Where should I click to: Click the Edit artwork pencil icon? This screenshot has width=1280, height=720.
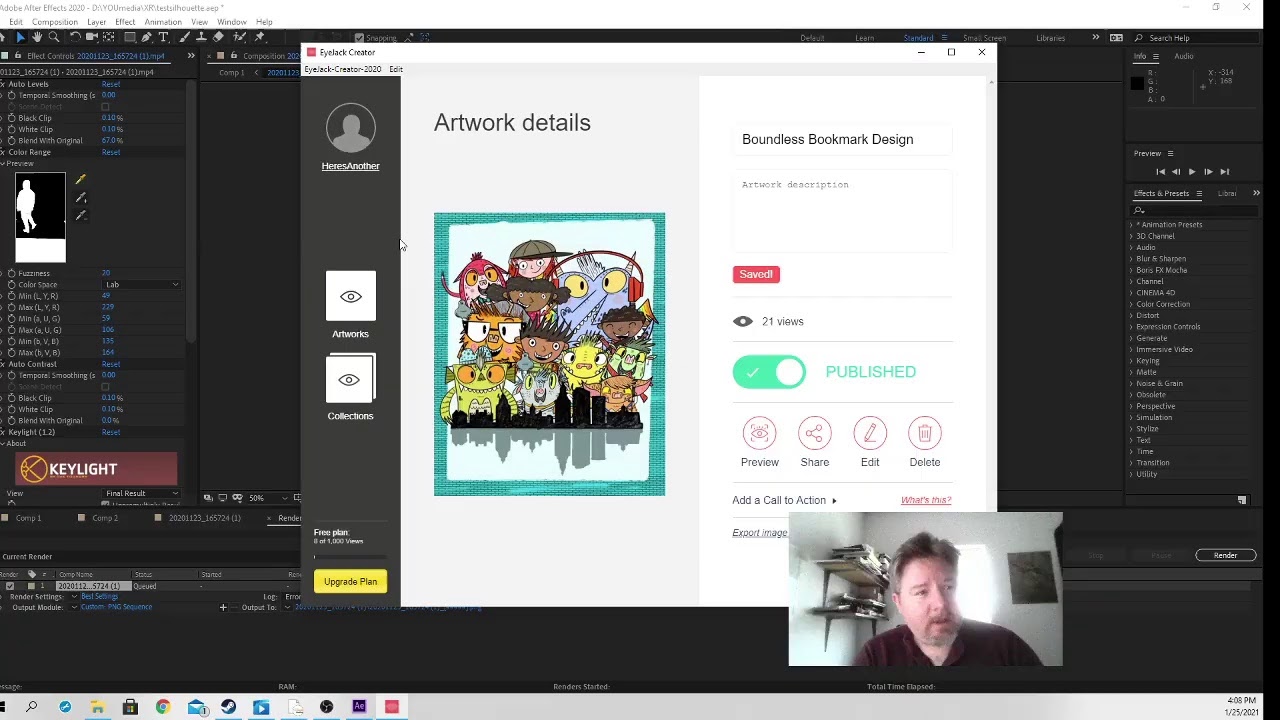[x=870, y=433]
